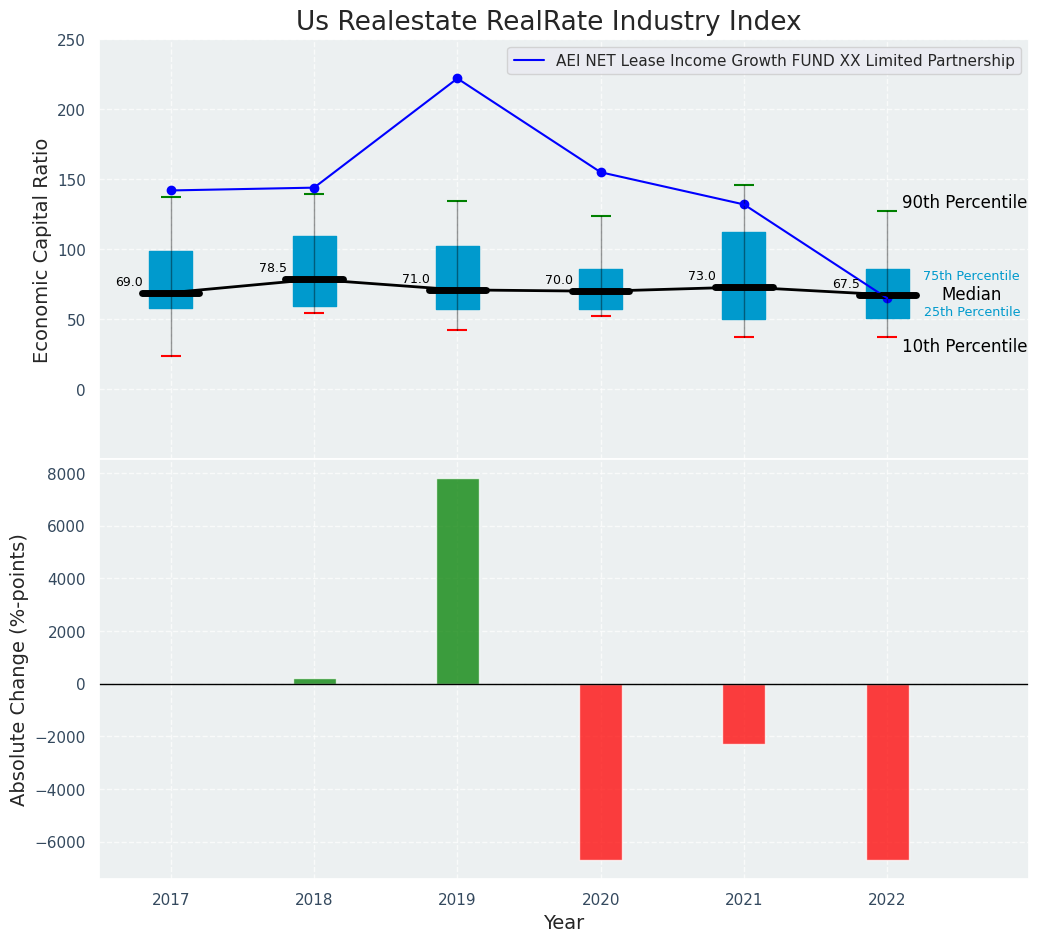Click the small green bar for 2018

(314, 681)
